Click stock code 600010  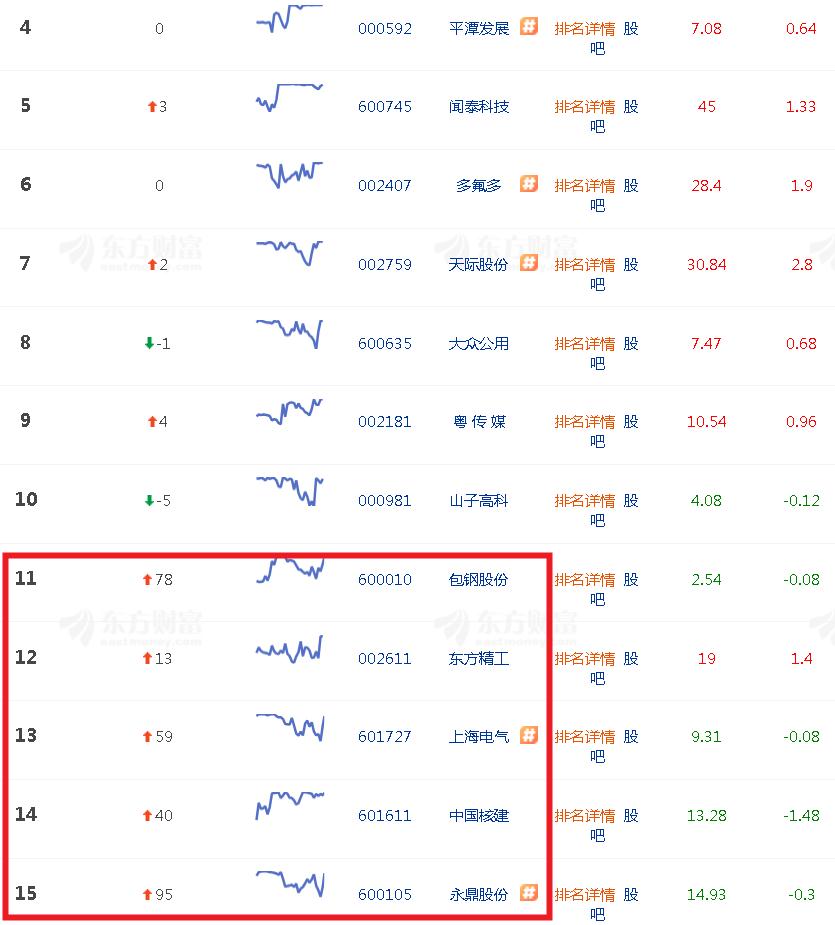[x=385, y=580]
